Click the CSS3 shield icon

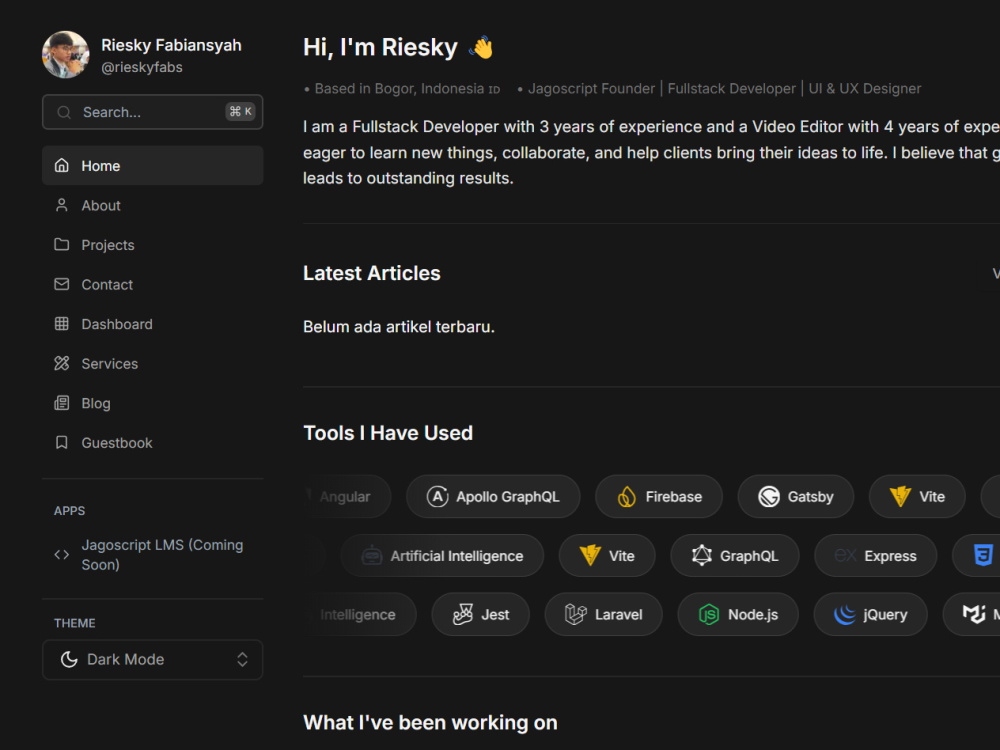[983, 555]
